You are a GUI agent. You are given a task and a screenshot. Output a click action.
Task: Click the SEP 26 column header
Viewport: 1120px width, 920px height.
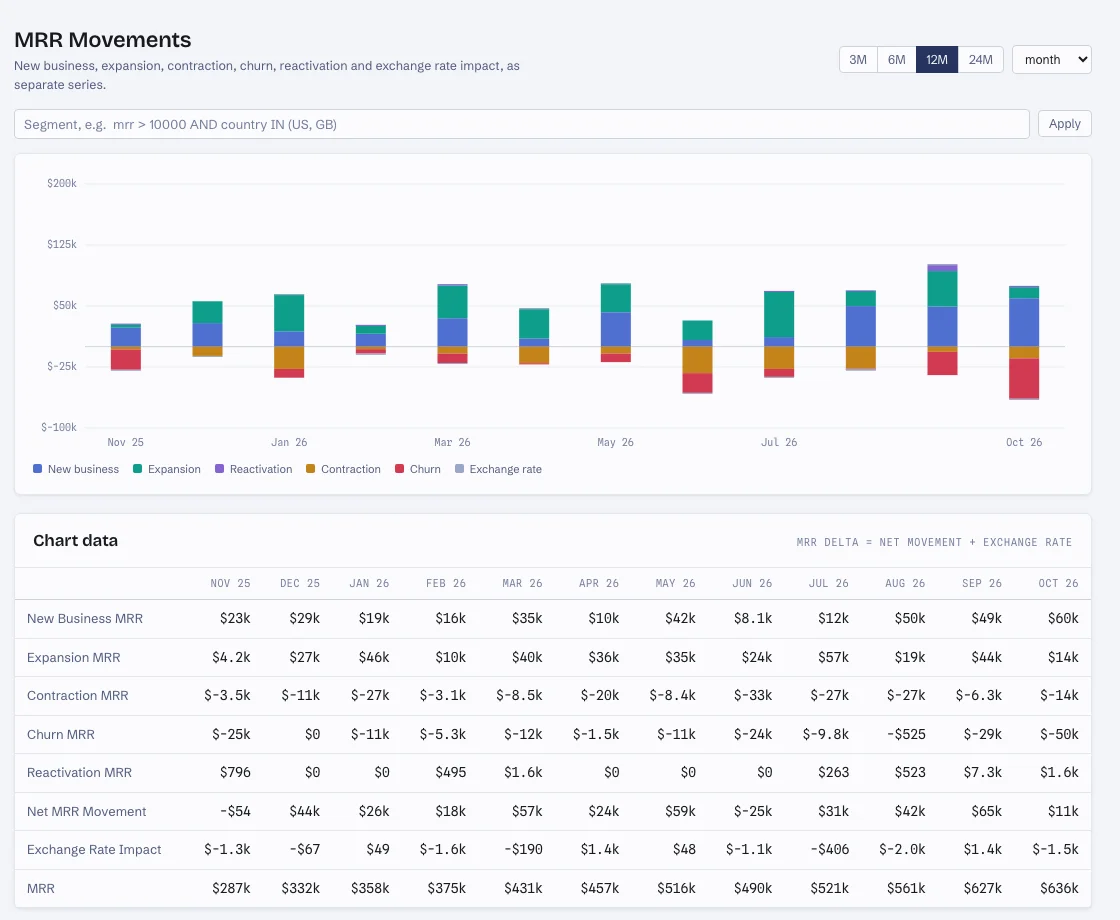click(982, 584)
